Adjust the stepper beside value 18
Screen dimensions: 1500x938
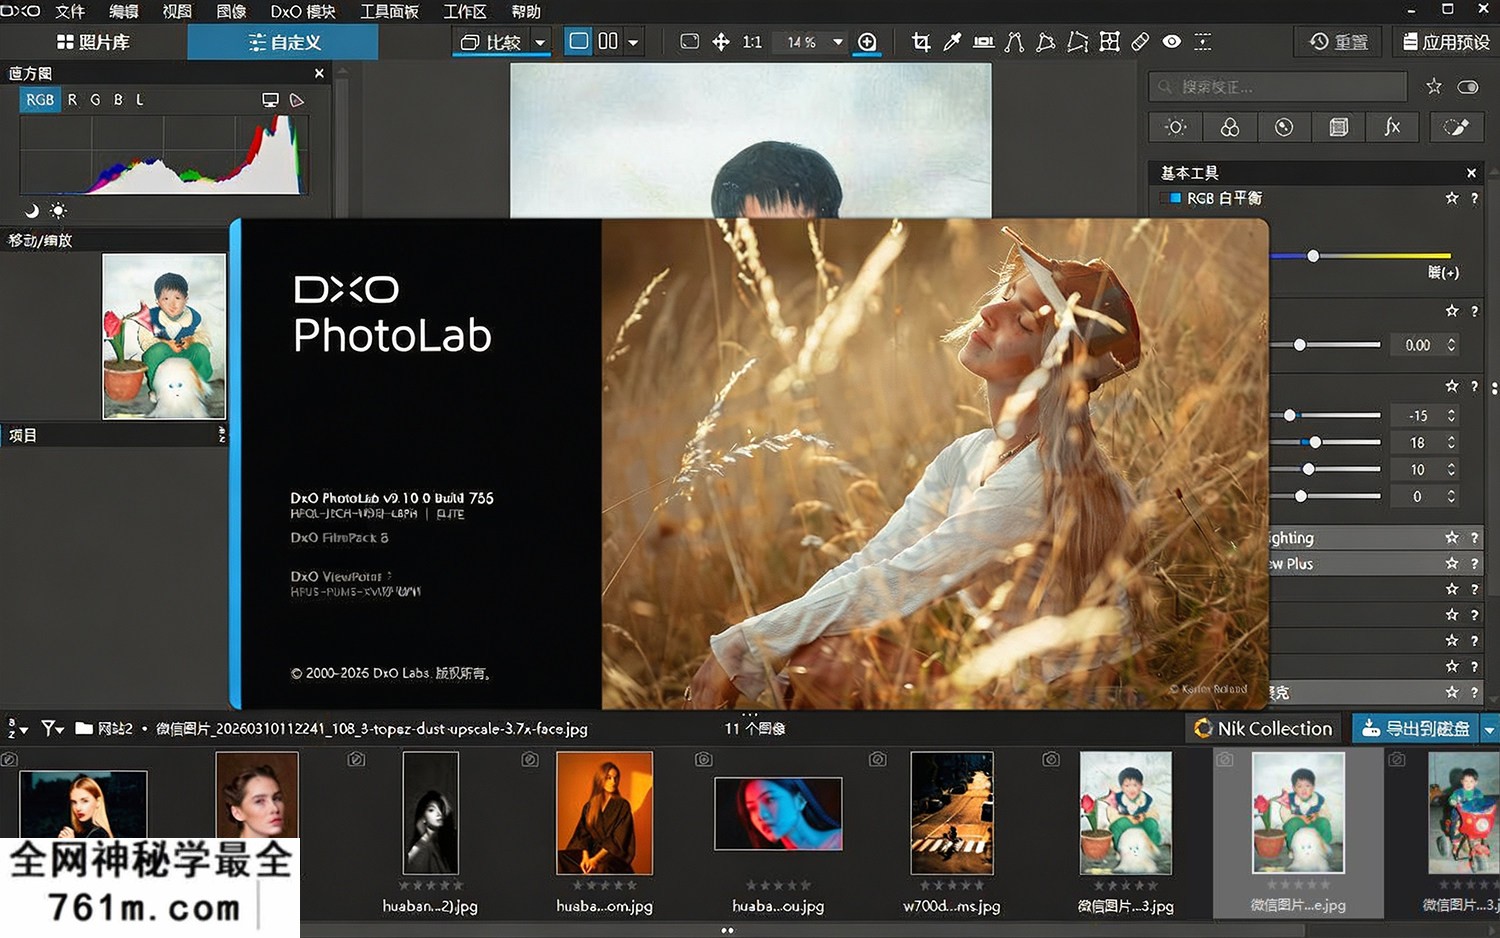(x=1451, y=442)
